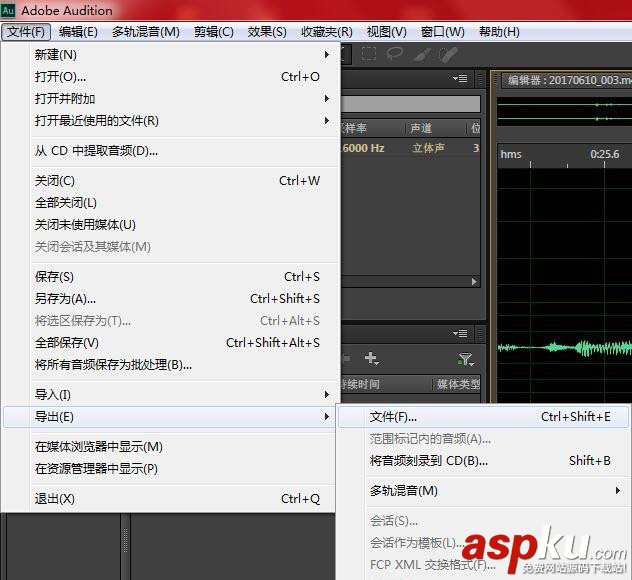Image resolution: width=632 pixels, height=580 pixels.
Task: Click the Adobe Audition Au title icon
Action: 8,10
